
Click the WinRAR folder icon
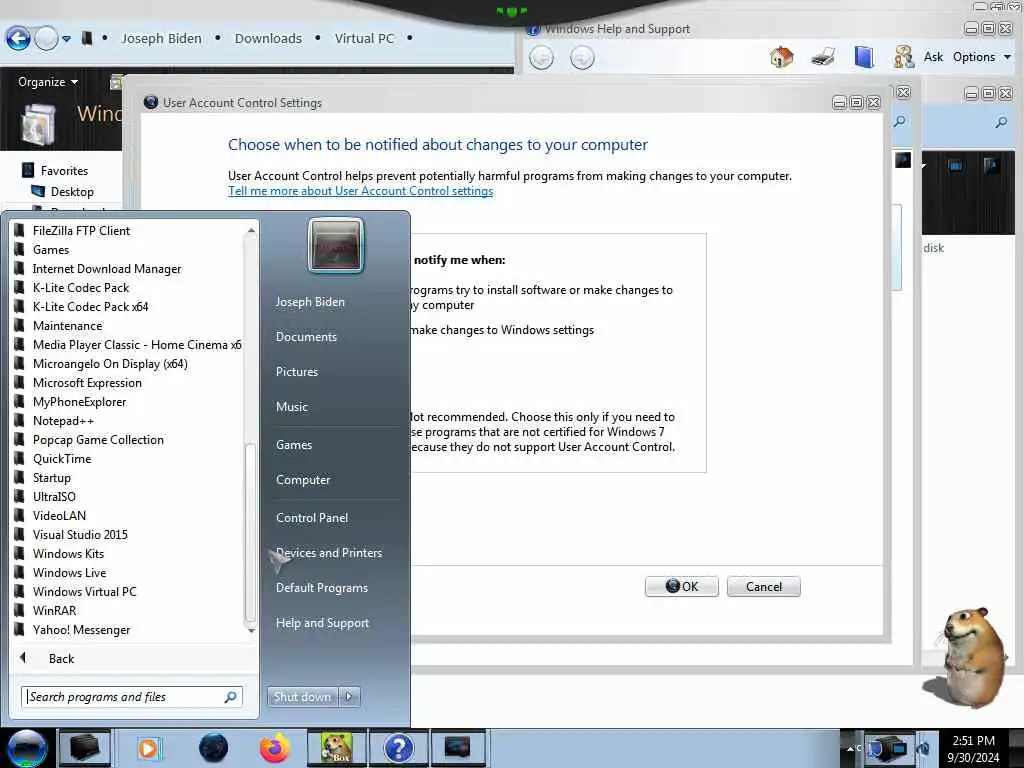tap(20, 610)
